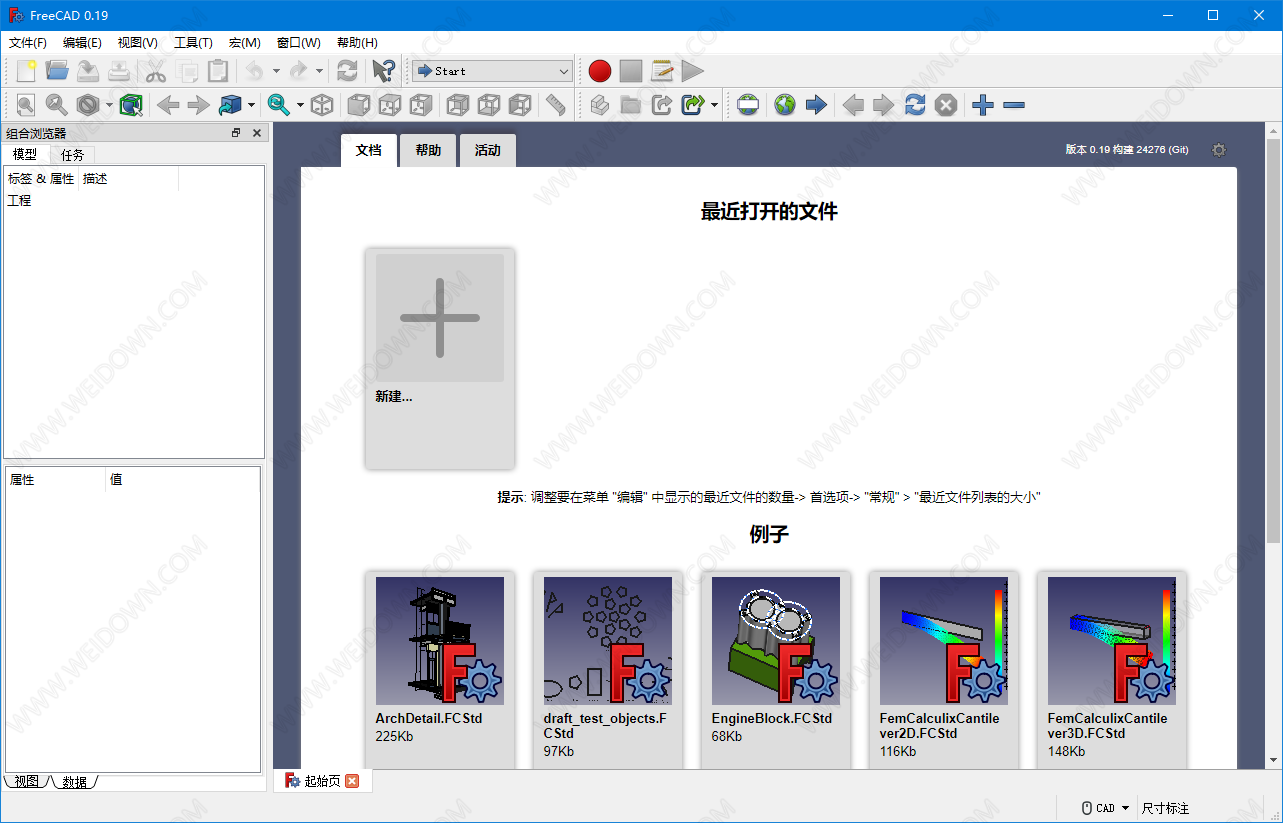Open the macro editor notepad icon

[662, 71]
